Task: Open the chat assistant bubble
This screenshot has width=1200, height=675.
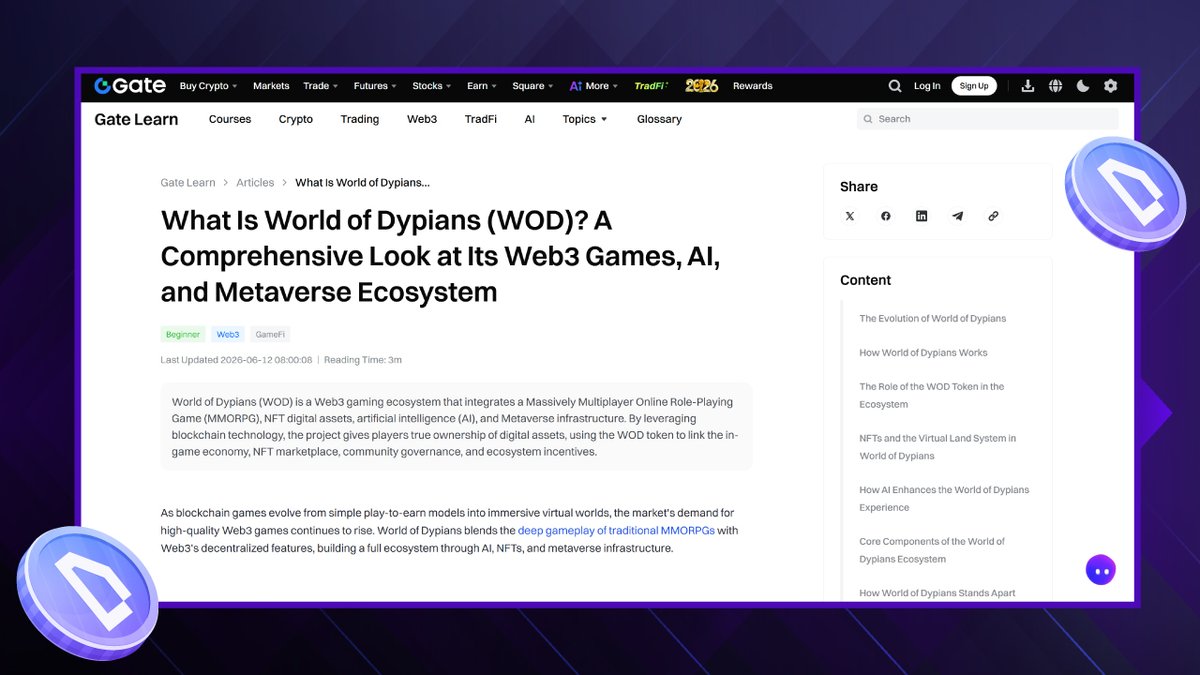Action: click(1101, 570)
